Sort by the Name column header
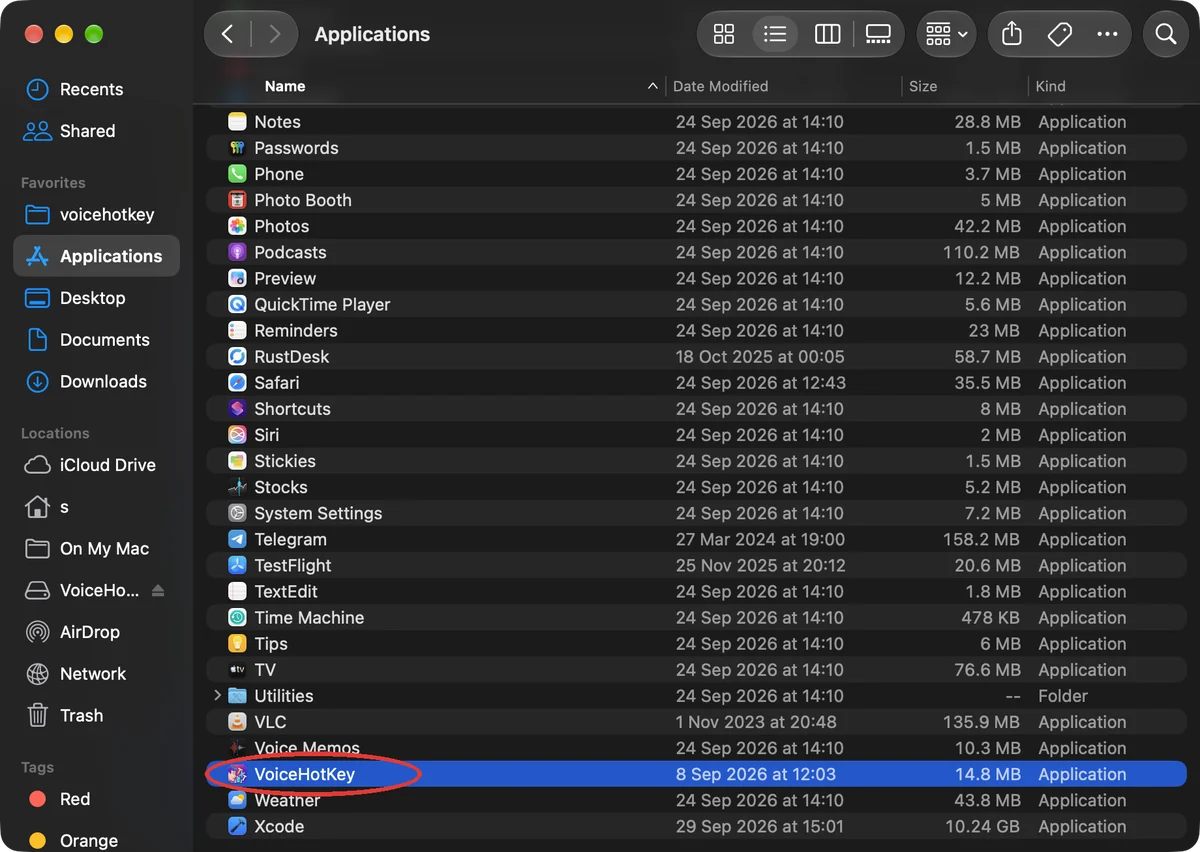 pyautogui.click(x=285, y=86)
